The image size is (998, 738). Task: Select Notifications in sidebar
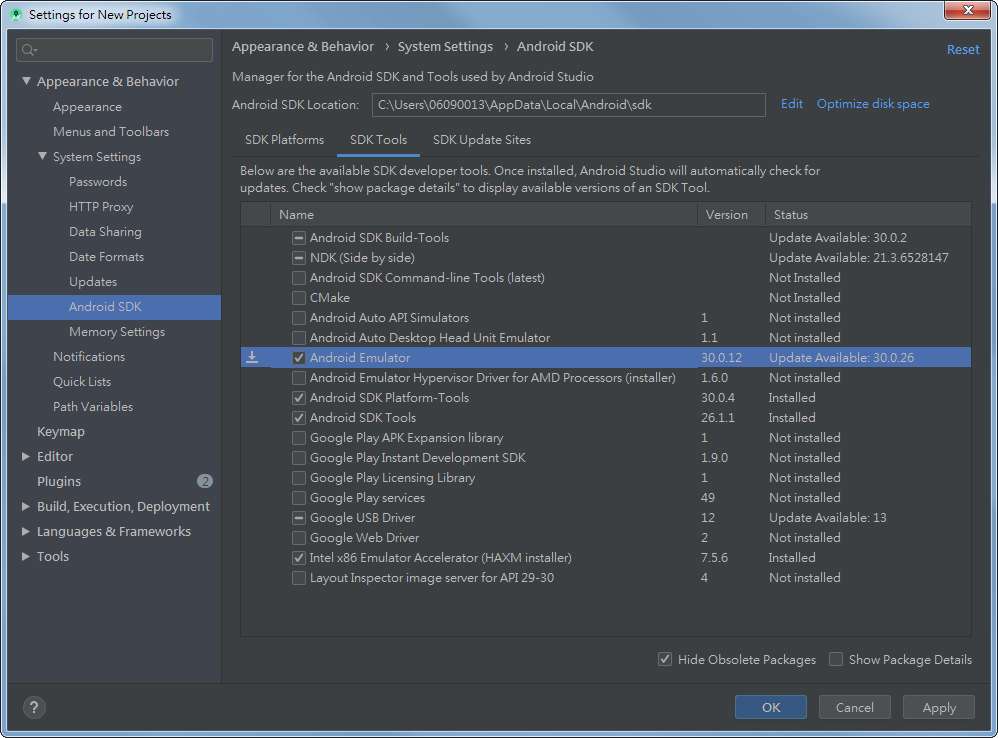[88, 356]
